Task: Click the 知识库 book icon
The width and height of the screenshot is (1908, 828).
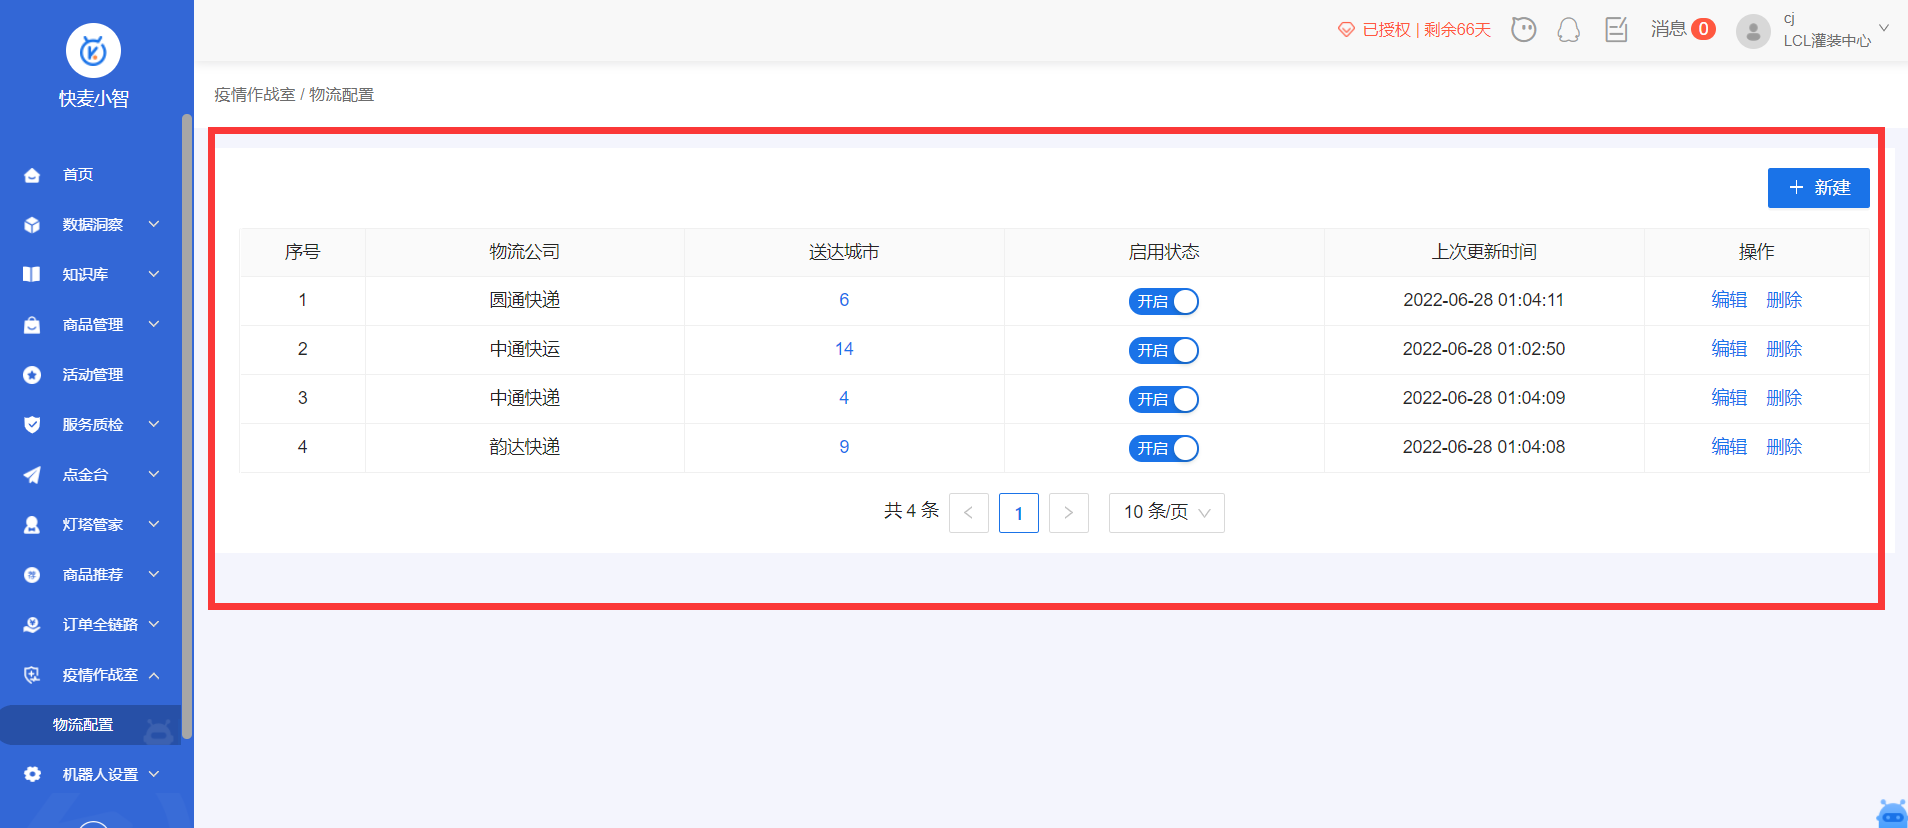Action: [32, 274]
